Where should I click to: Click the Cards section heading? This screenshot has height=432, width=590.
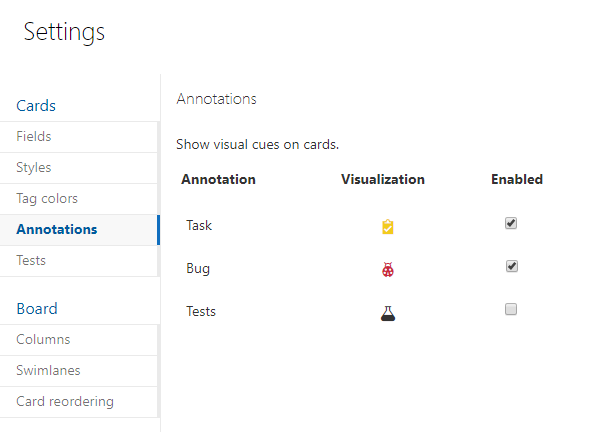pos(36,106)
